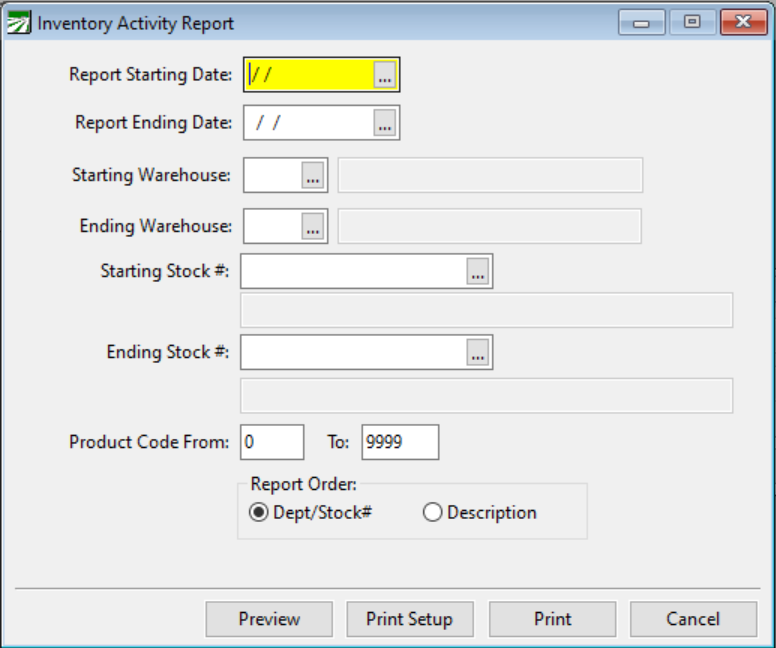
Task: Open the Starting Stock # lookup button
Action: point(477,271)
